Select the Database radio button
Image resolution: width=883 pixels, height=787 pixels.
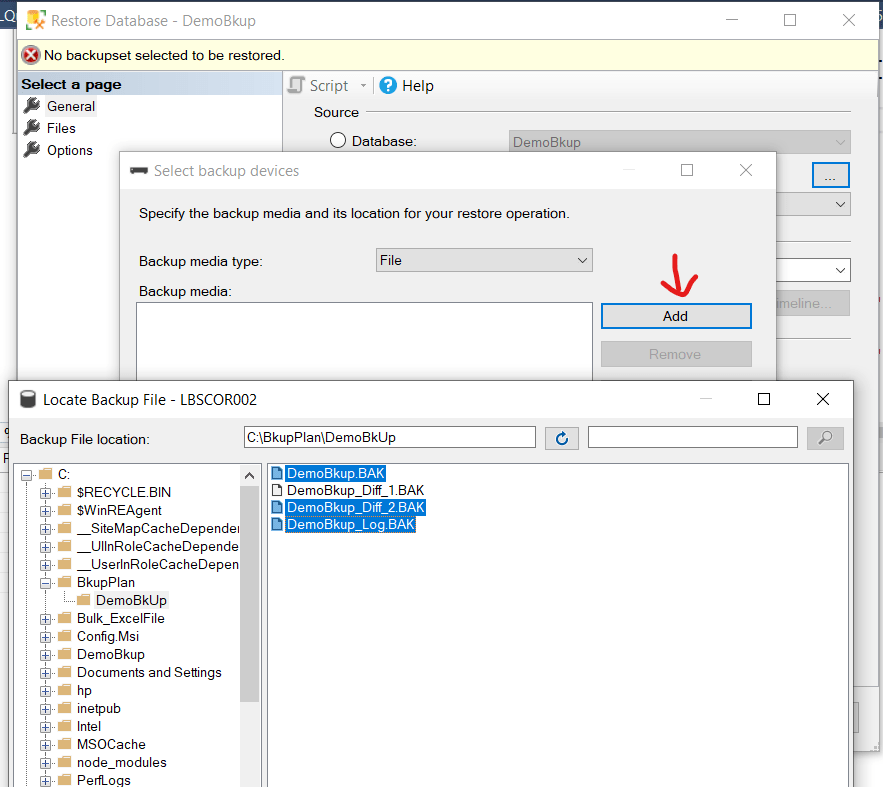pos(338,142)
